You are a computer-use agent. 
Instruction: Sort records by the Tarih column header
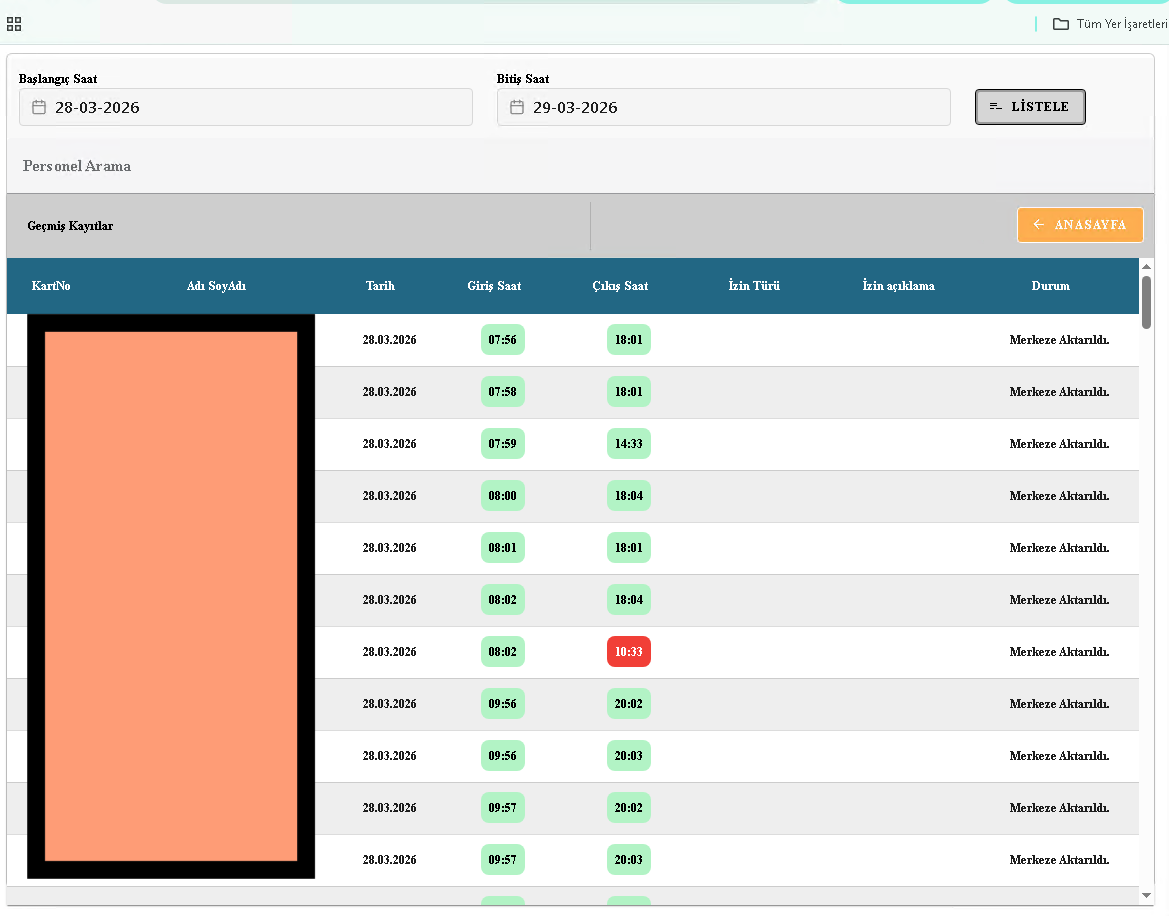380,286
